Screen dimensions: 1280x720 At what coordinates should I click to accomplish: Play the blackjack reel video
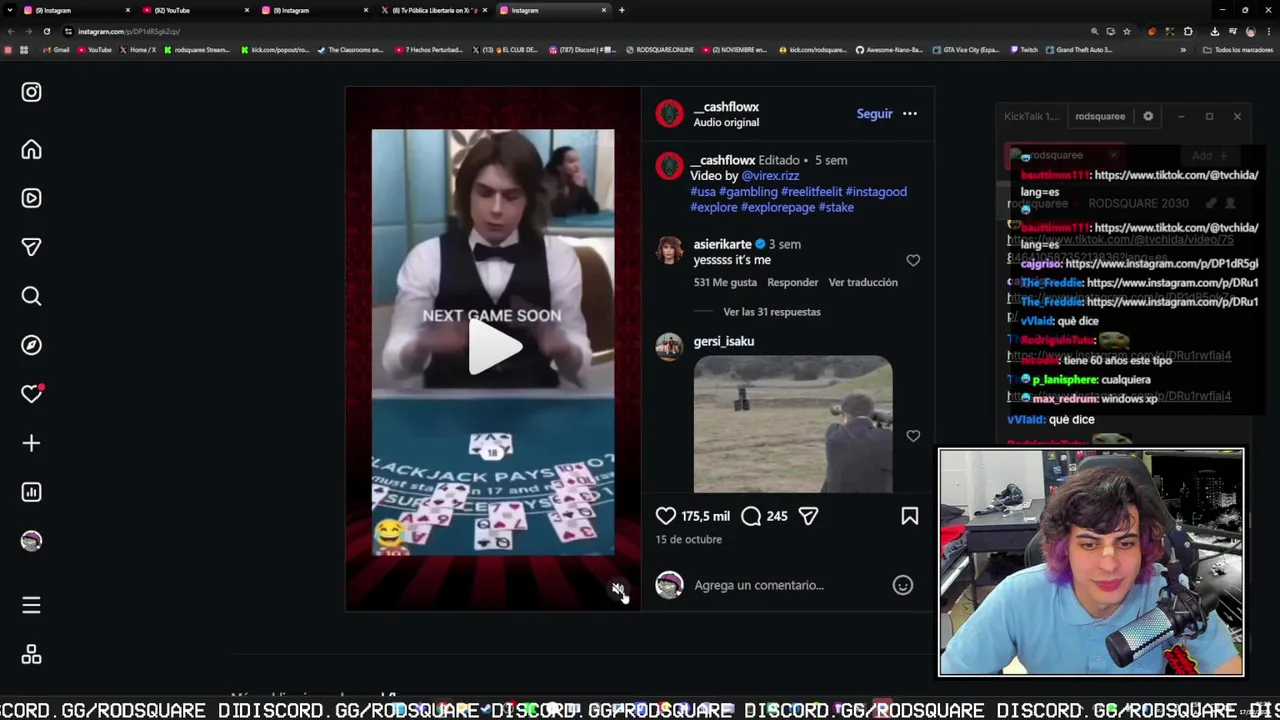(494, 348)
